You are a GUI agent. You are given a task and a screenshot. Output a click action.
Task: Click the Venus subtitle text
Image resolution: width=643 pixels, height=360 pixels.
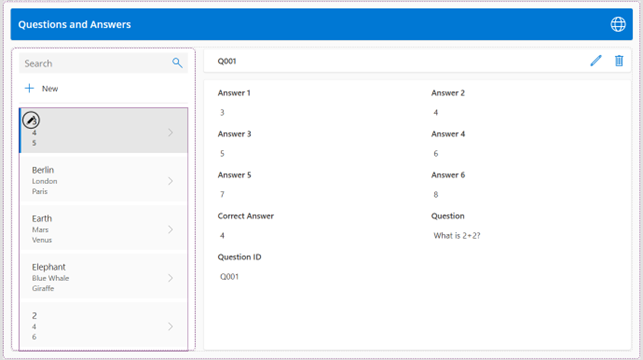(42, 240)
